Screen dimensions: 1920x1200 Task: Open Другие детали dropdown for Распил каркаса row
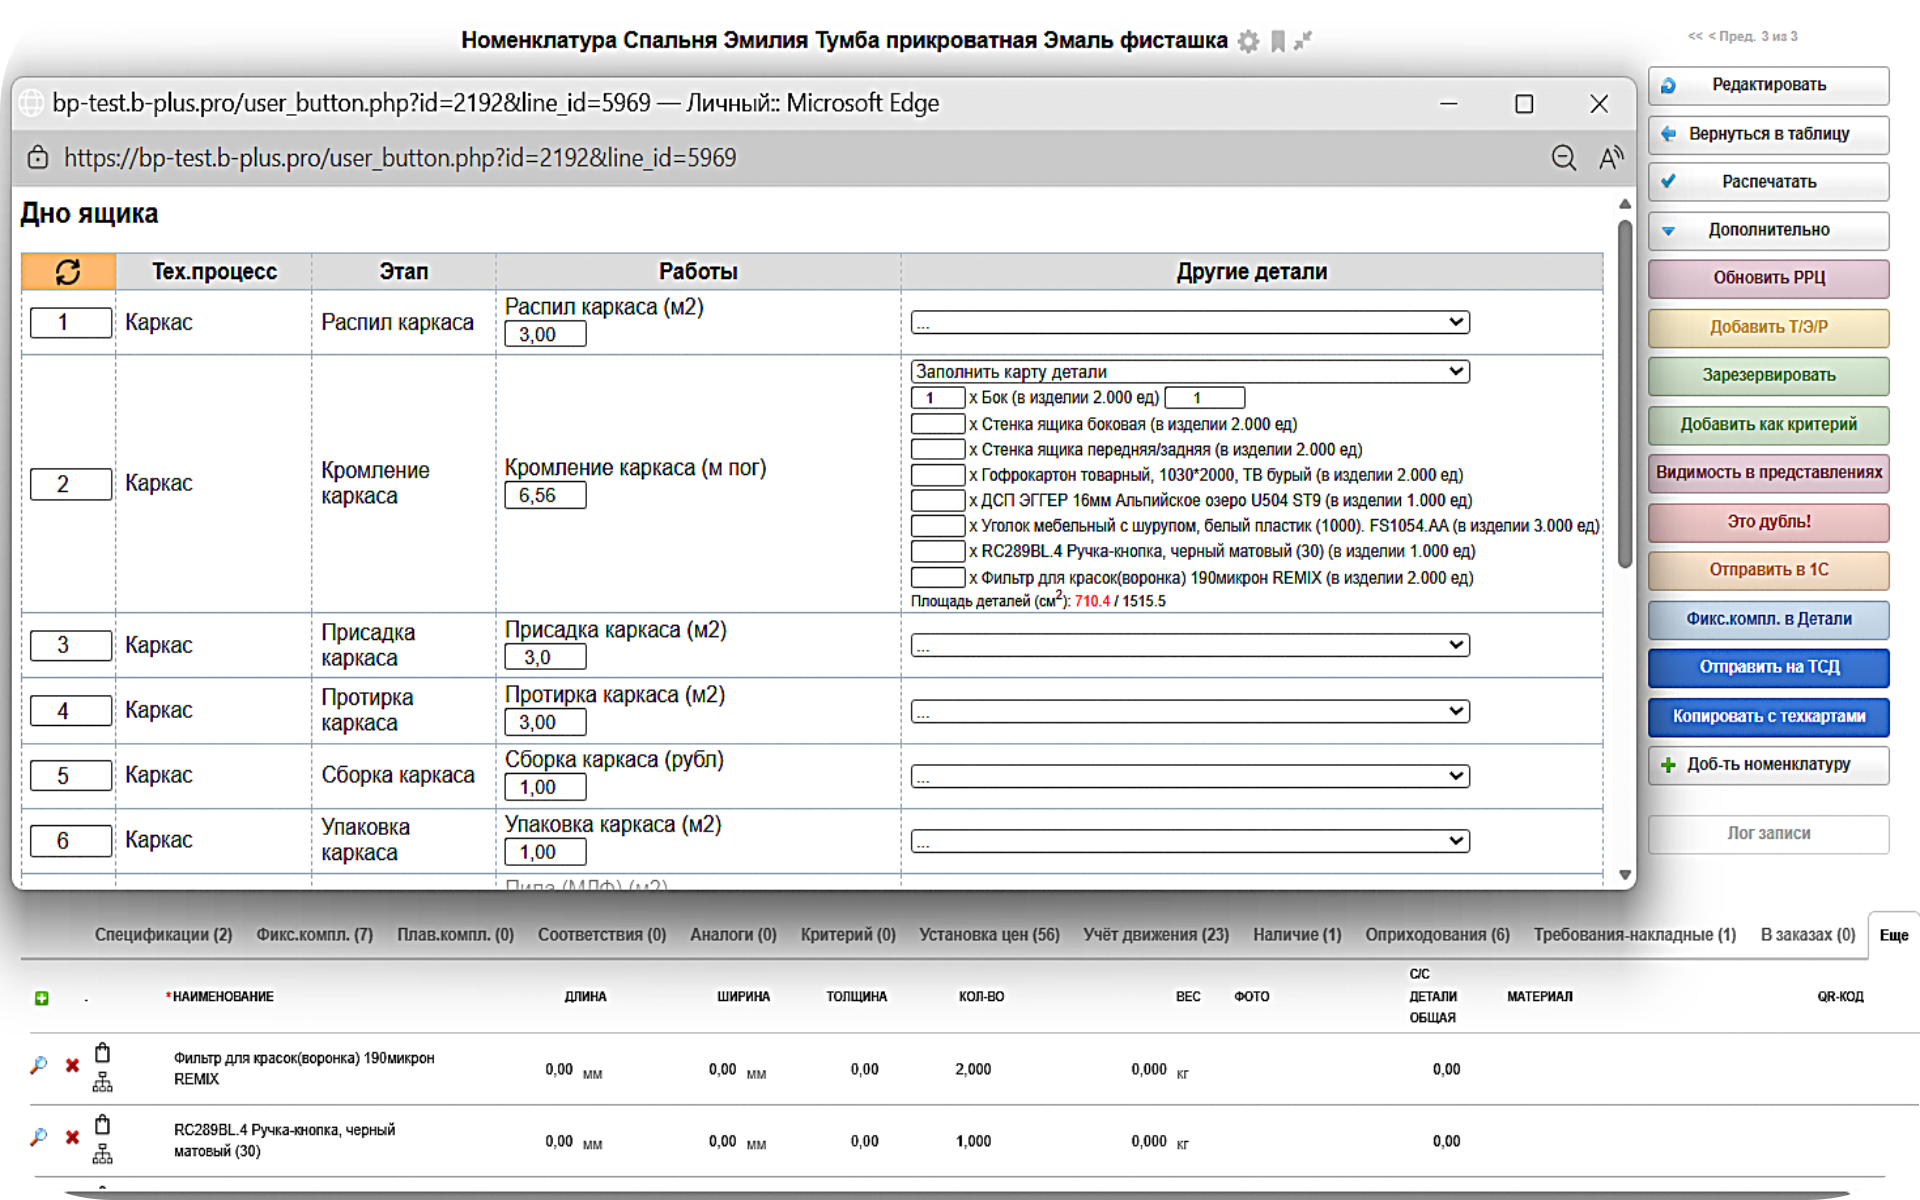tap(1189, 322)
